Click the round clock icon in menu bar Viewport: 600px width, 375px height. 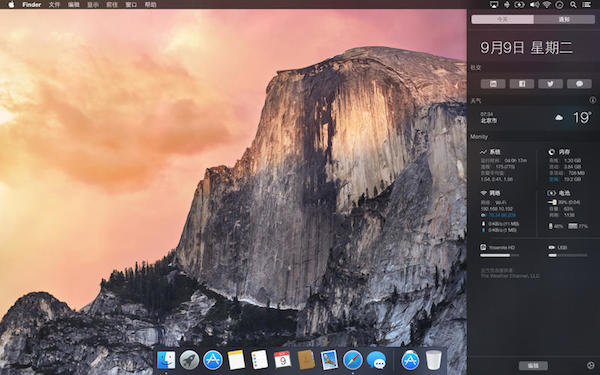tap(559, 5)
